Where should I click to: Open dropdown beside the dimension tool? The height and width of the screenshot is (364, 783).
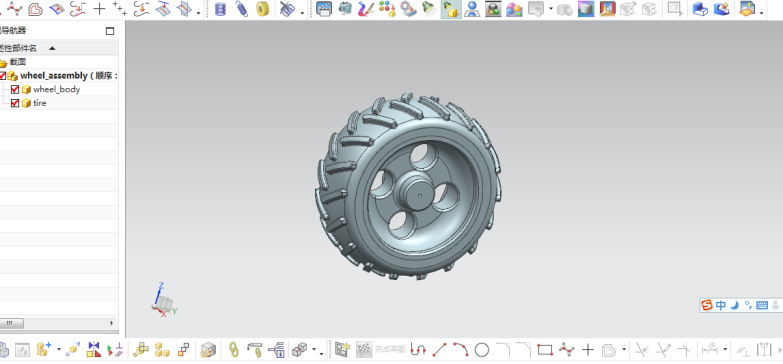click(725, 350)
